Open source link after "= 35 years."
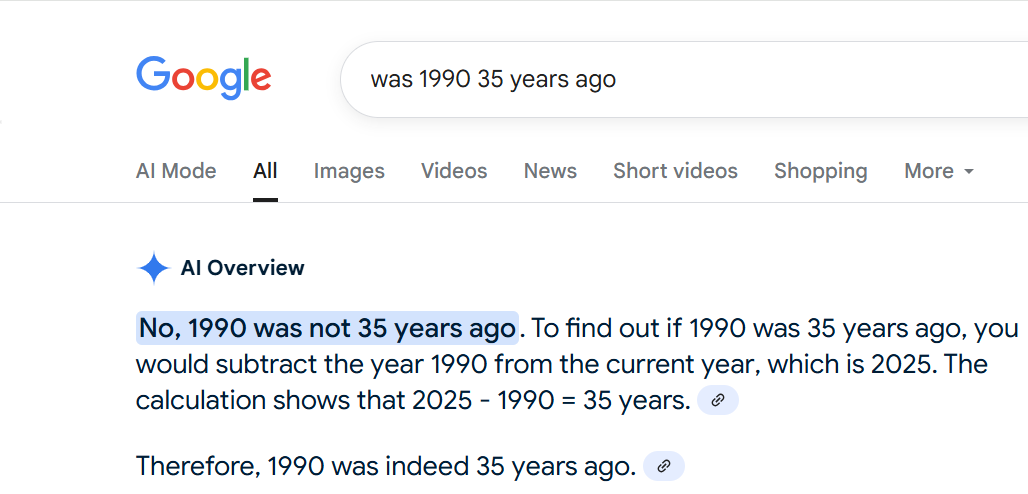Image resolution: width=1028 pixels, height=494 pixels. click(717, 401)
